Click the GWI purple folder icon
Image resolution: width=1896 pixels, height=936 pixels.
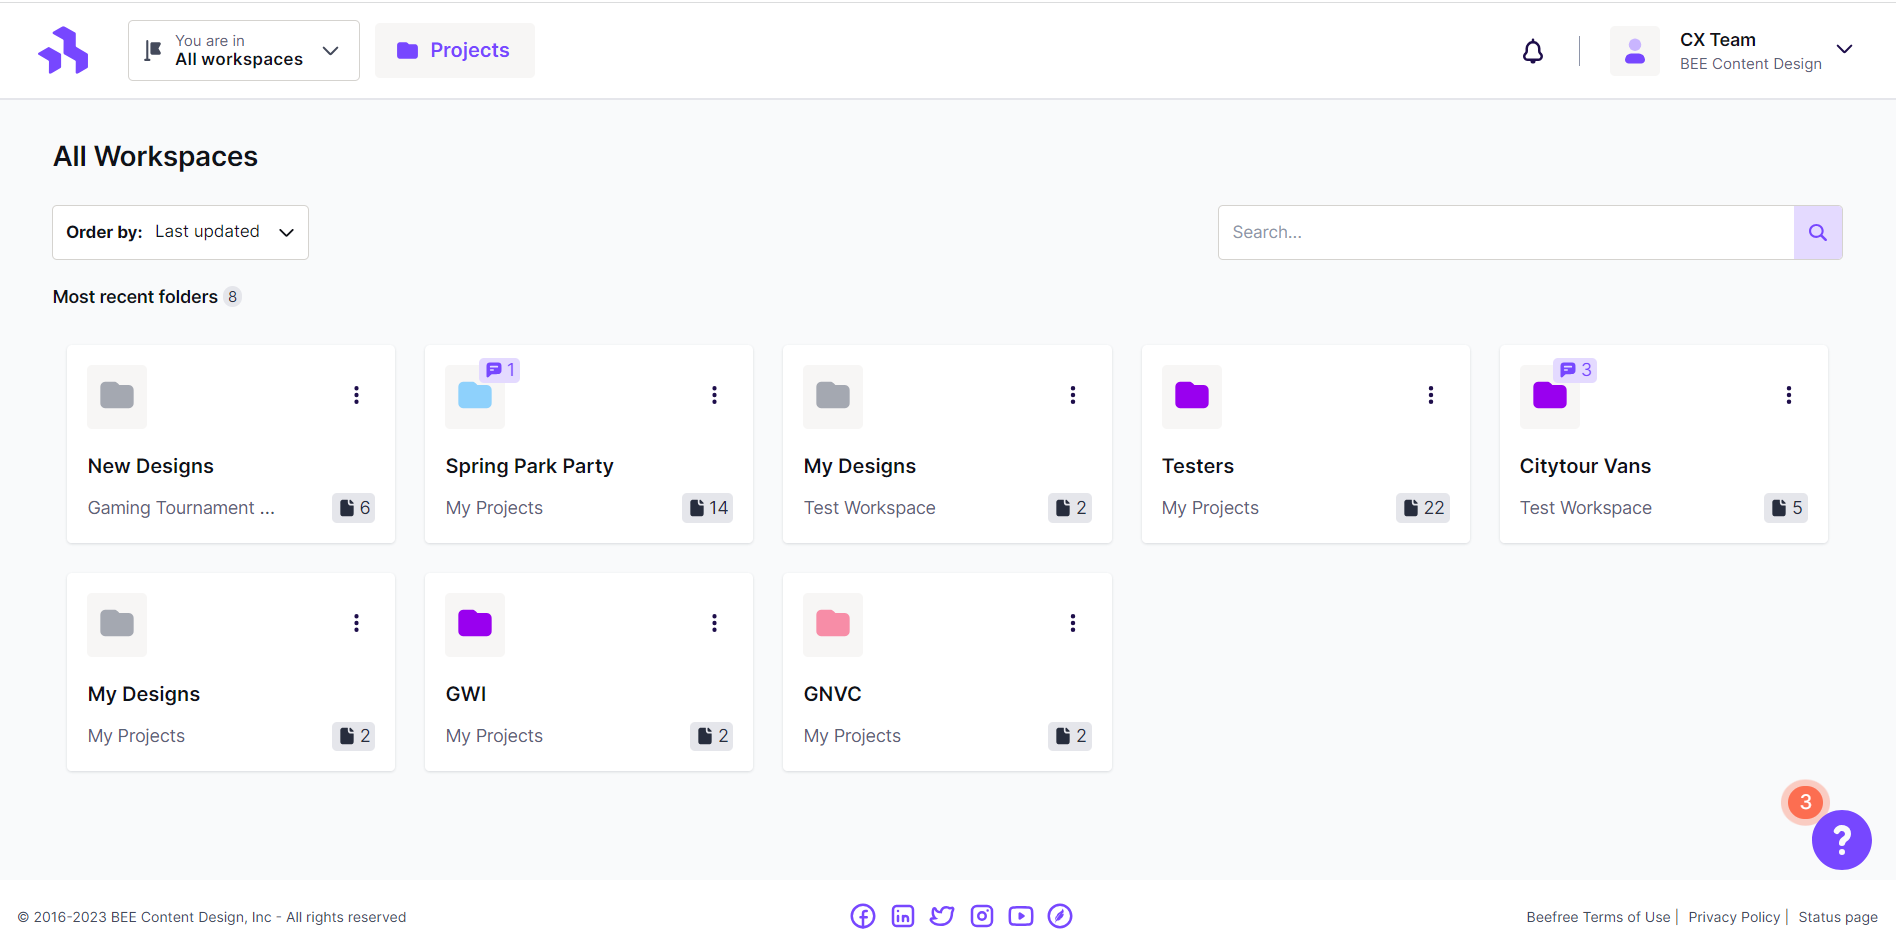[x=475, y=624]
